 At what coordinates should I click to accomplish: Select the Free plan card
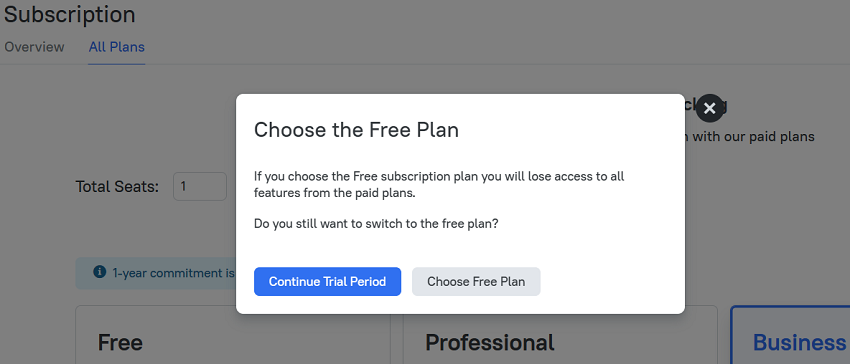pyautogui.click(x=233, y=335)
